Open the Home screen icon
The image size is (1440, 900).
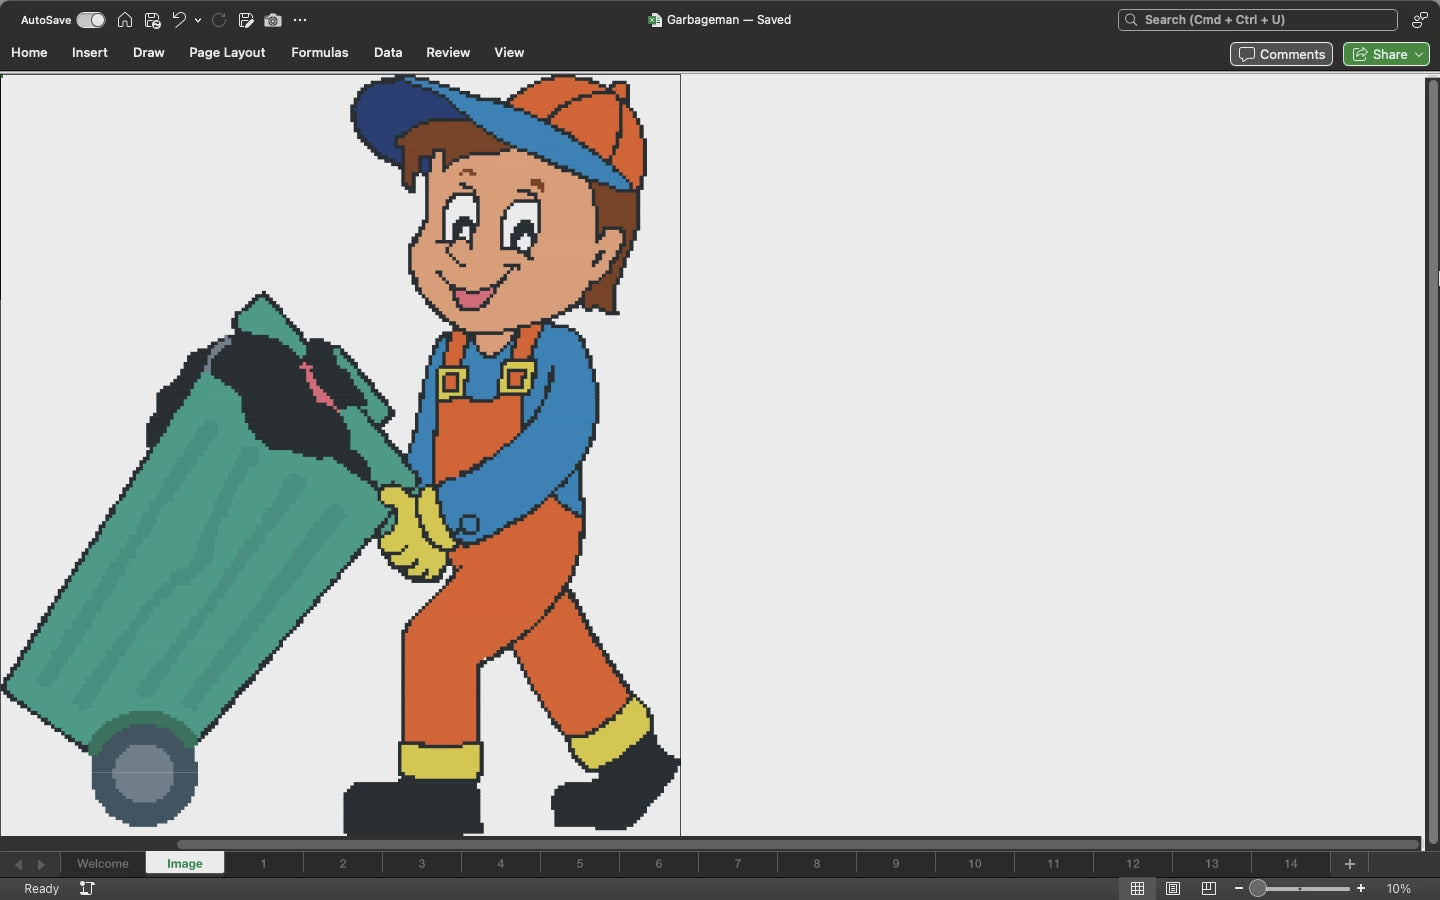click(x=125, y=20)
